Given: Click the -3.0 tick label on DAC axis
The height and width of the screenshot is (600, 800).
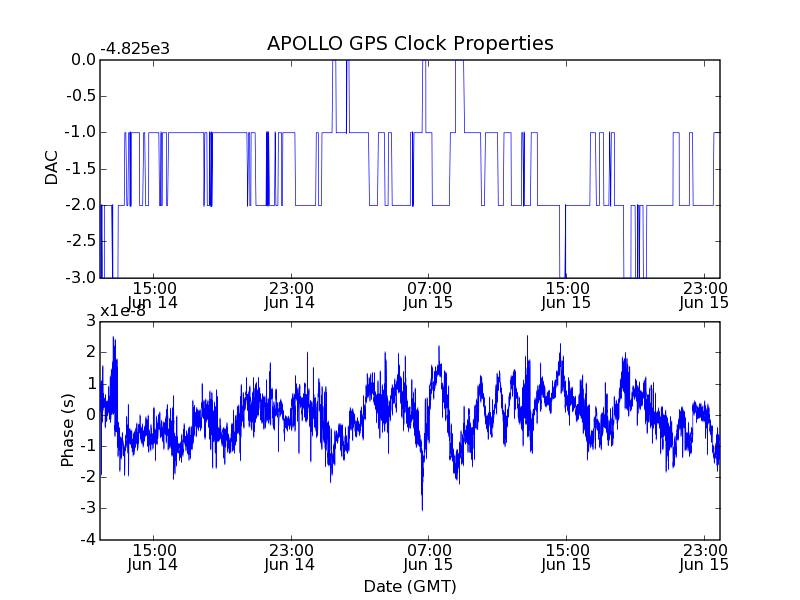Looking at the screenshot, I should (x=81, y=278).
